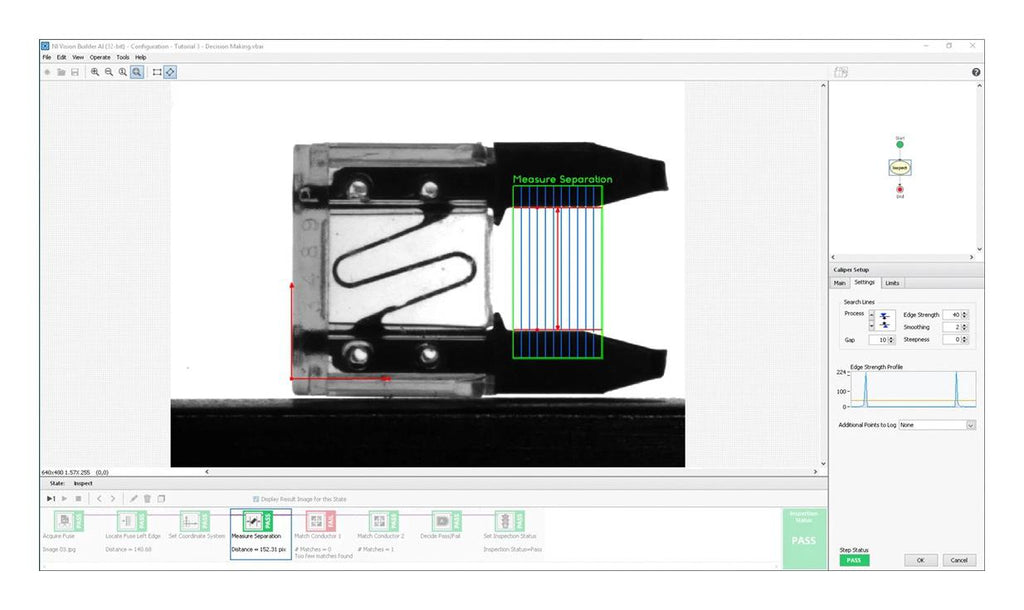Image resolution: width=1024 pixels, height=610 pixels.
Task: Select the Inspect state node in diagram
Action: click(x=900, y=168)
